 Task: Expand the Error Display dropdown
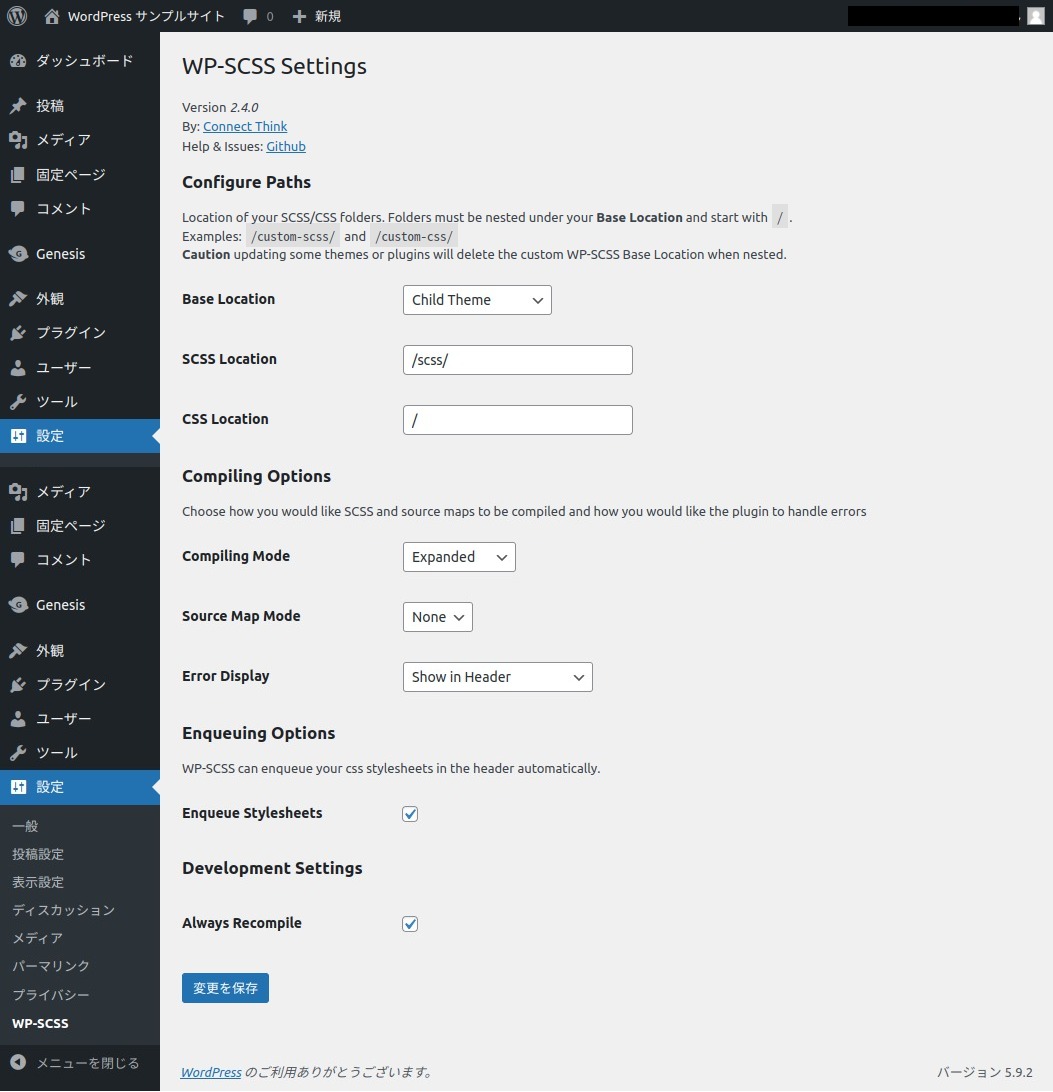tap(497, 677)
